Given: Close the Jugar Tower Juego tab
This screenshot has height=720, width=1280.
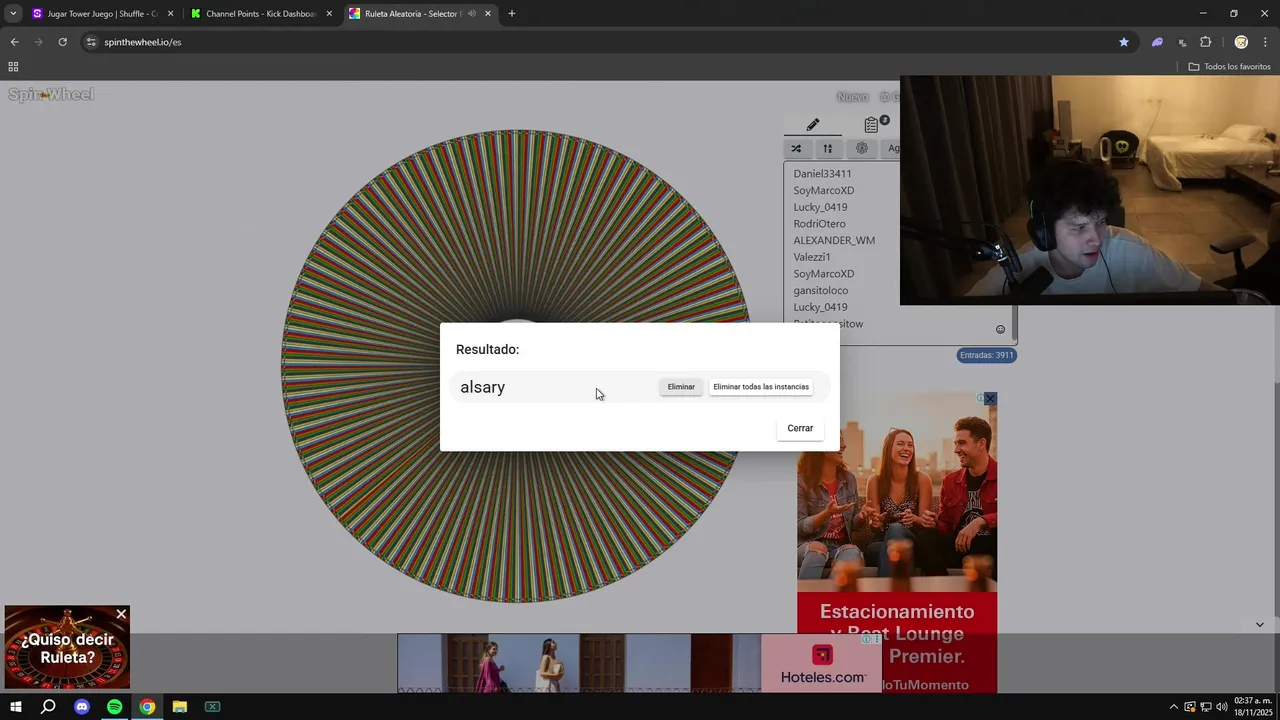Looking at the screenshot, I should point(170,14).
